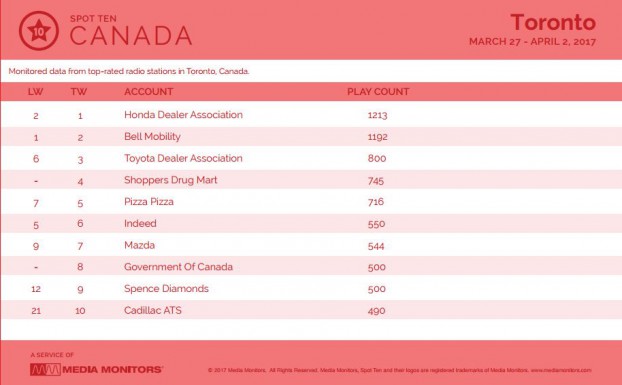The height and width of the screenshot is (385, 622).
Task: Select the Honda Dealer Association row
Action: (x=311, y=115)
